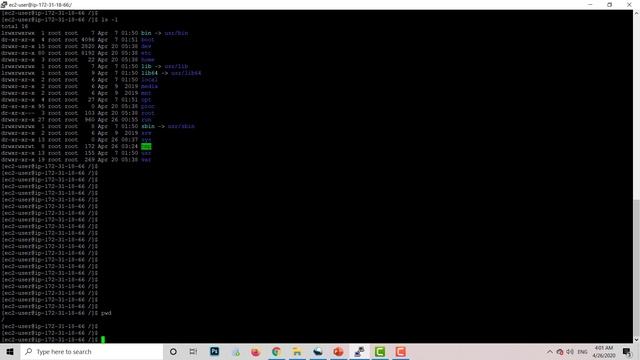Open PowerPoint from the taskbar
Viewport: 640px width, 360px height.
click(x=338, y=351)
